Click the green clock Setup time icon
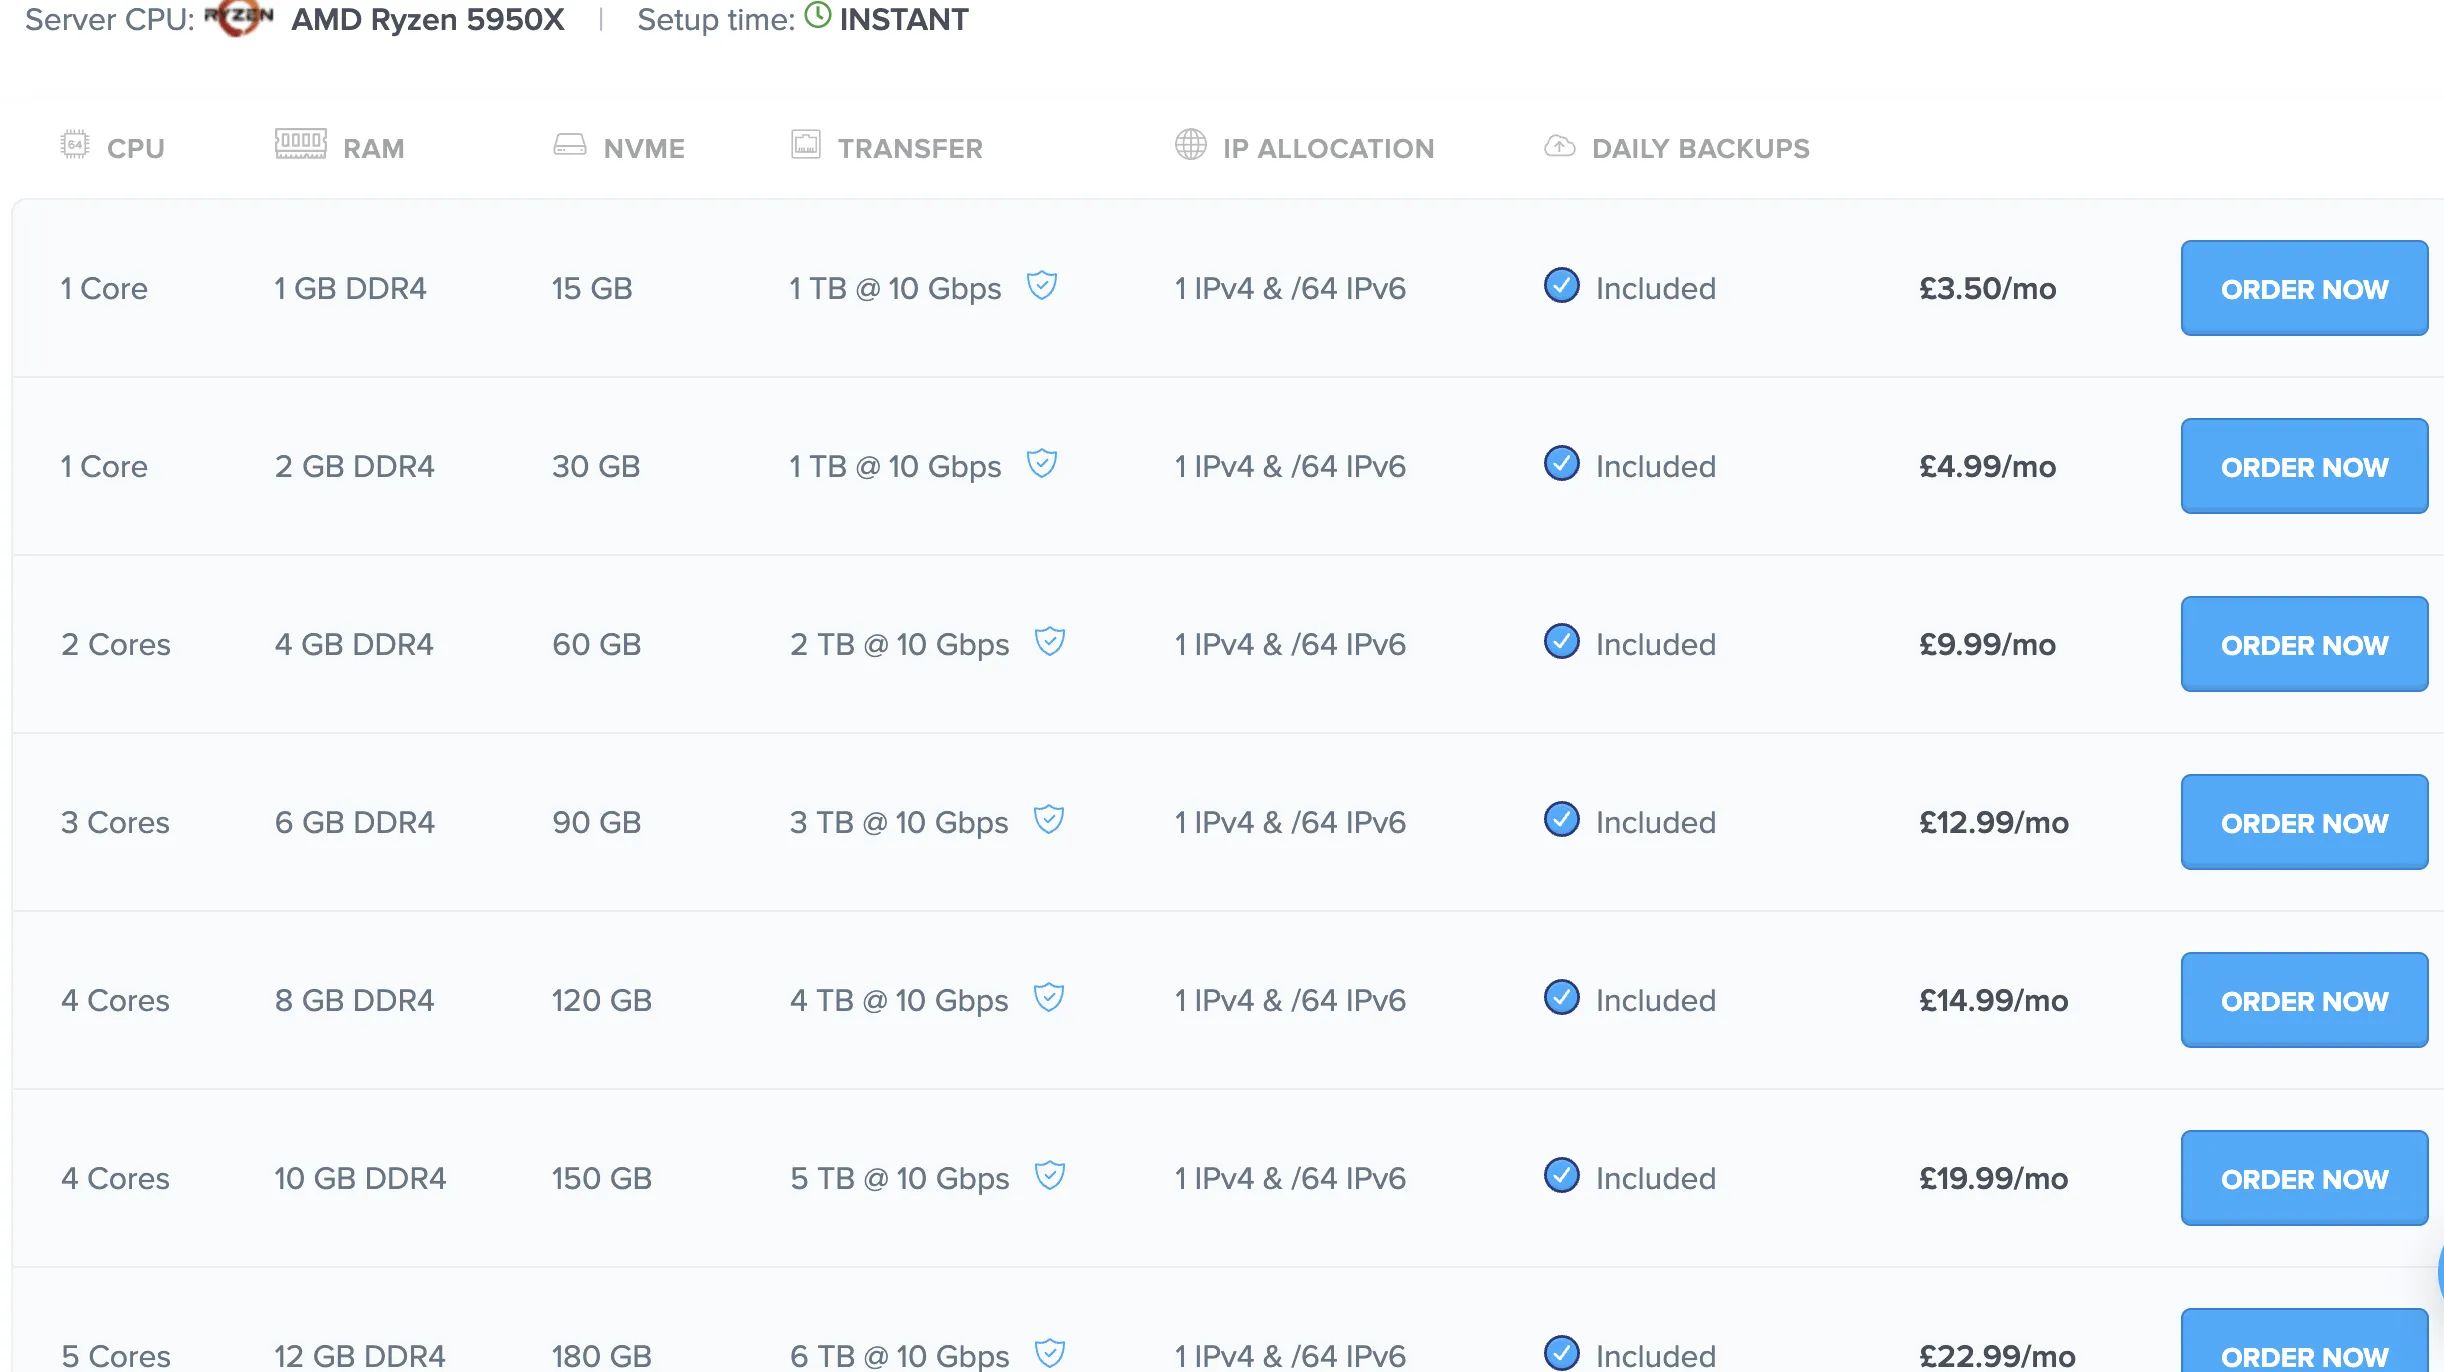The height and width of the screenshot is (1372, 2444). (x=818, y=16)
